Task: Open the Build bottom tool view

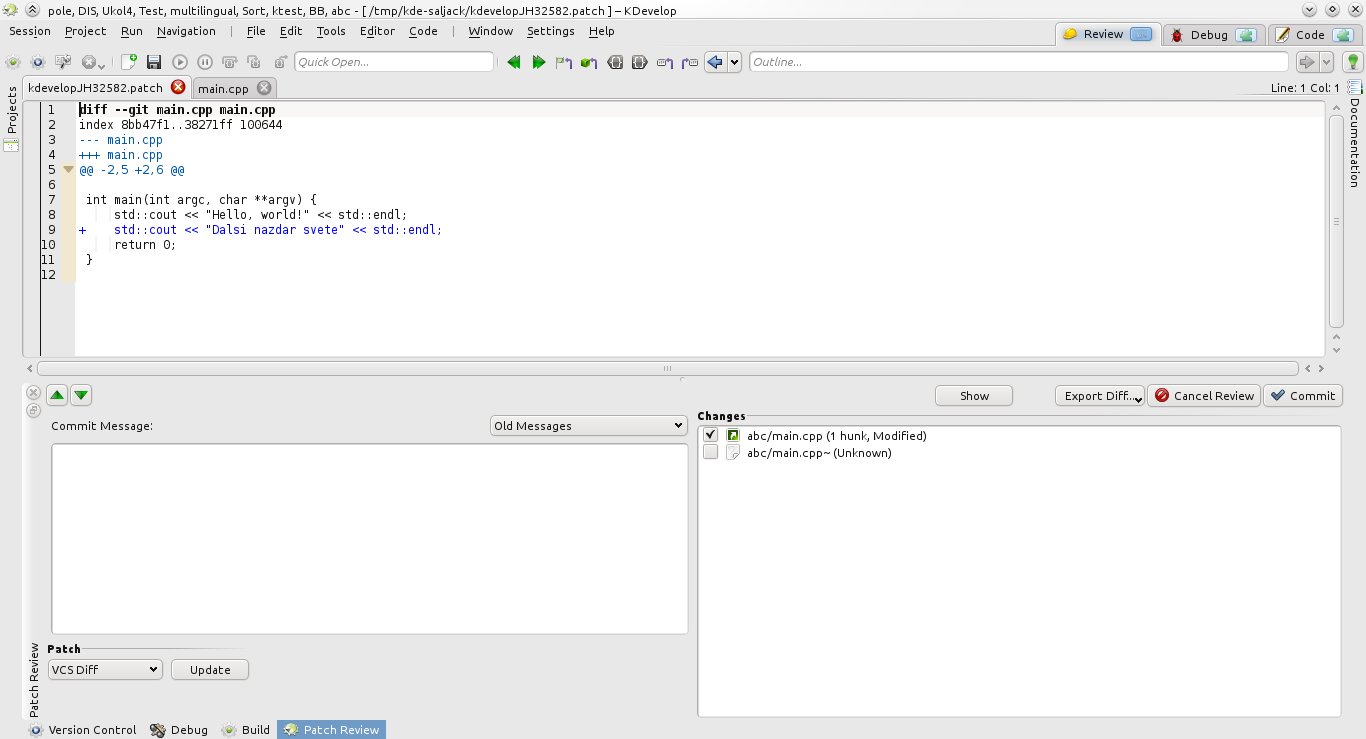Action: 246,730
